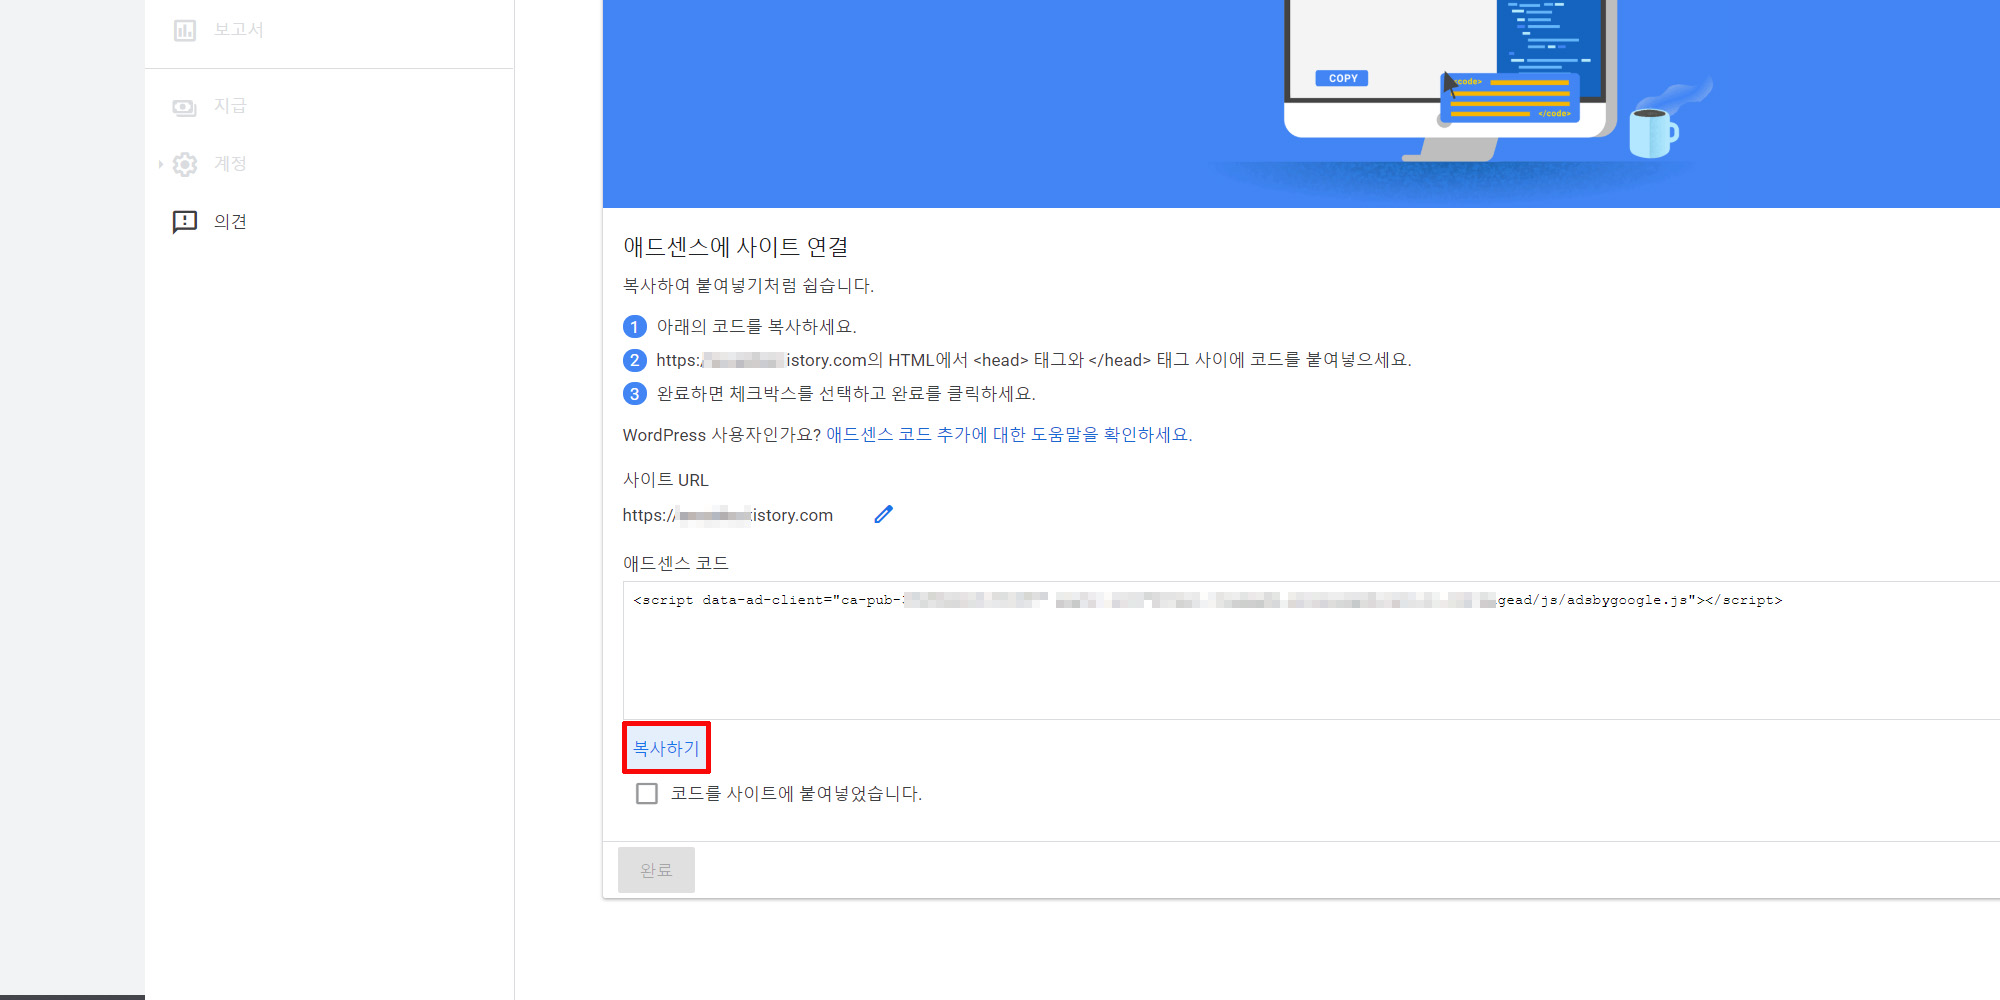Click the 완료 done button
This screenshot has height=1000, width=2000.
point(656,870)
